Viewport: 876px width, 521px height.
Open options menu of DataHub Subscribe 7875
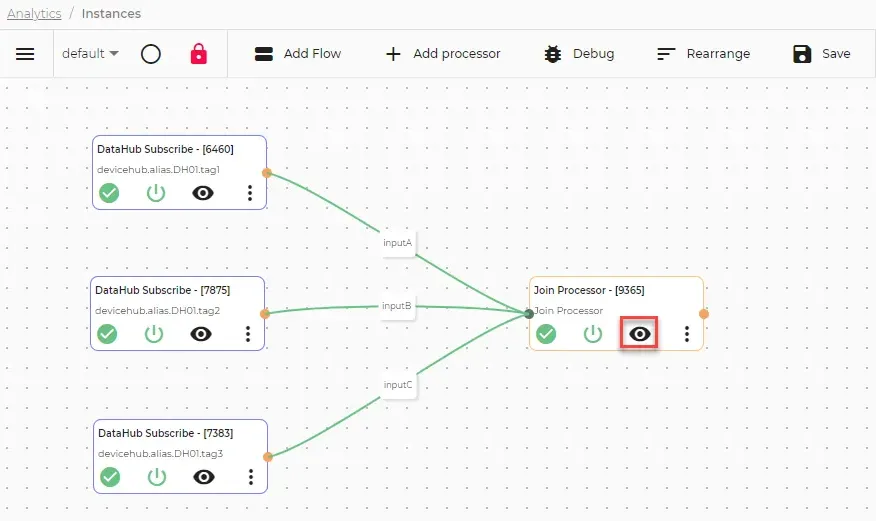tap(248, 334)
